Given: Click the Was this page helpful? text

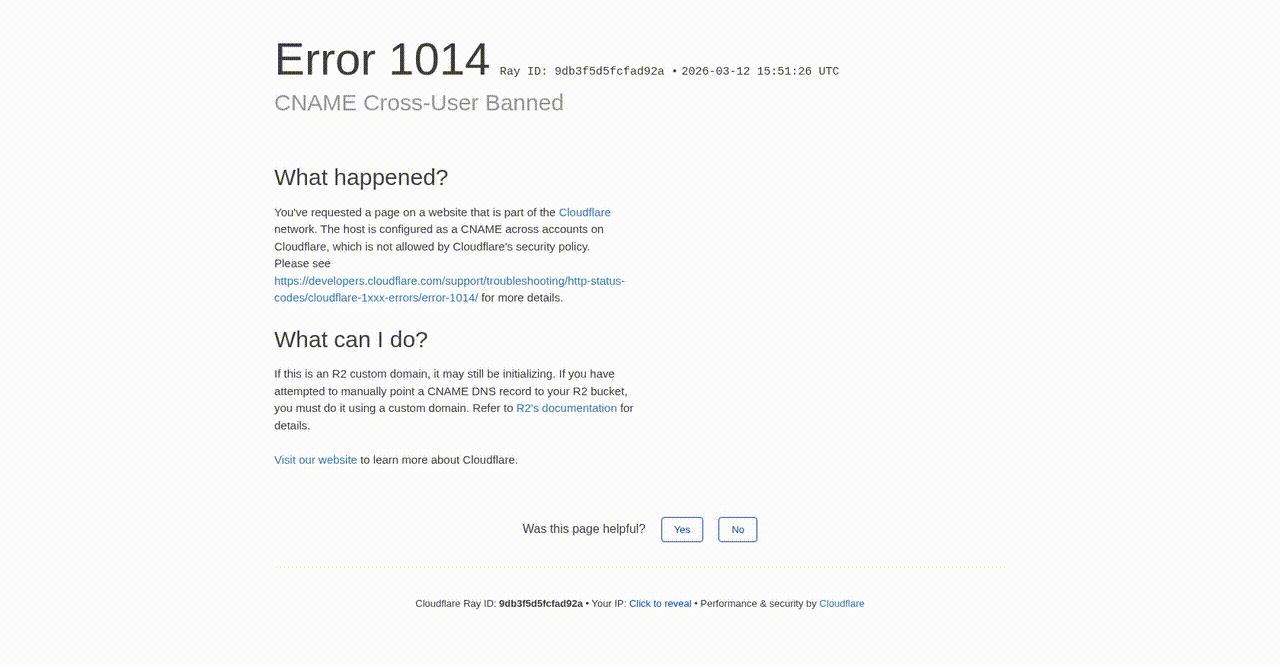Looking at the screenshot, I should pyautogui.click(x=584, y=529).
